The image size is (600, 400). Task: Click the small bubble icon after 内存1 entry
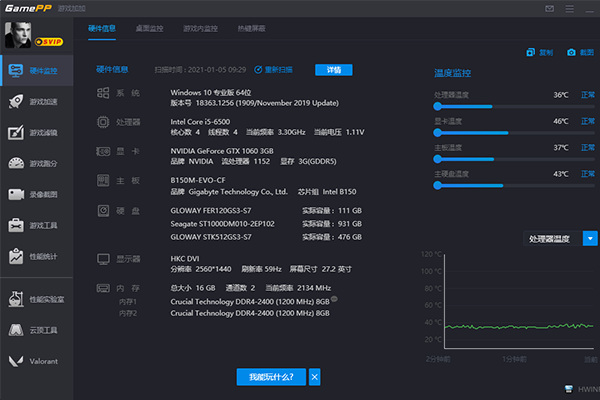click(334, 299)
